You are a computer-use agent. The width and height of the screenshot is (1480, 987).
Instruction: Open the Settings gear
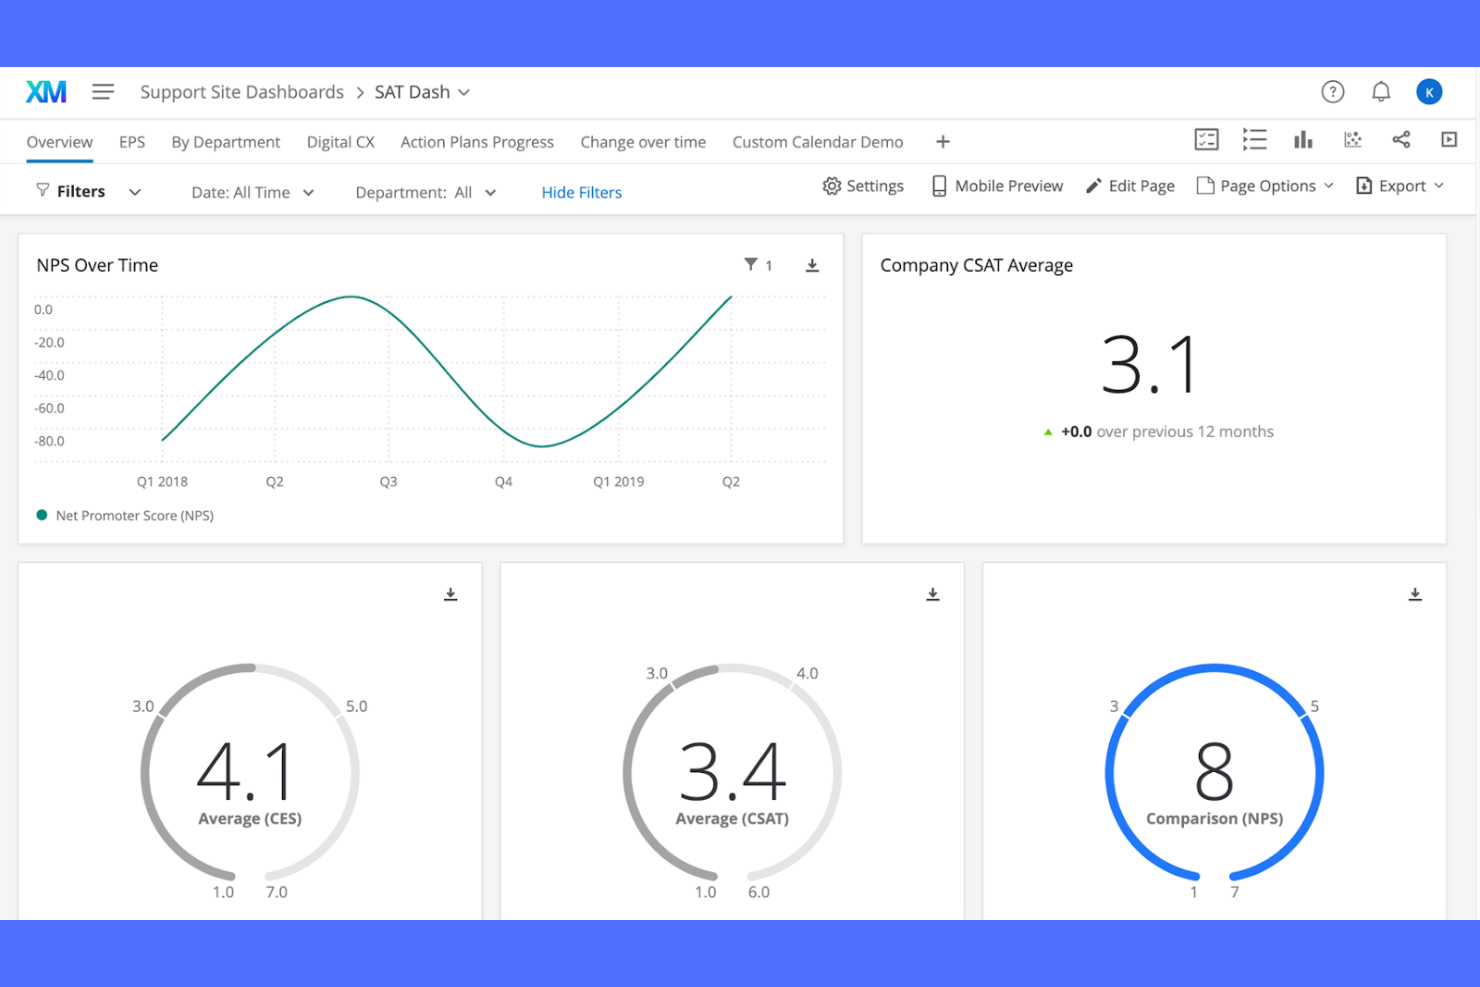click(862, 185)
